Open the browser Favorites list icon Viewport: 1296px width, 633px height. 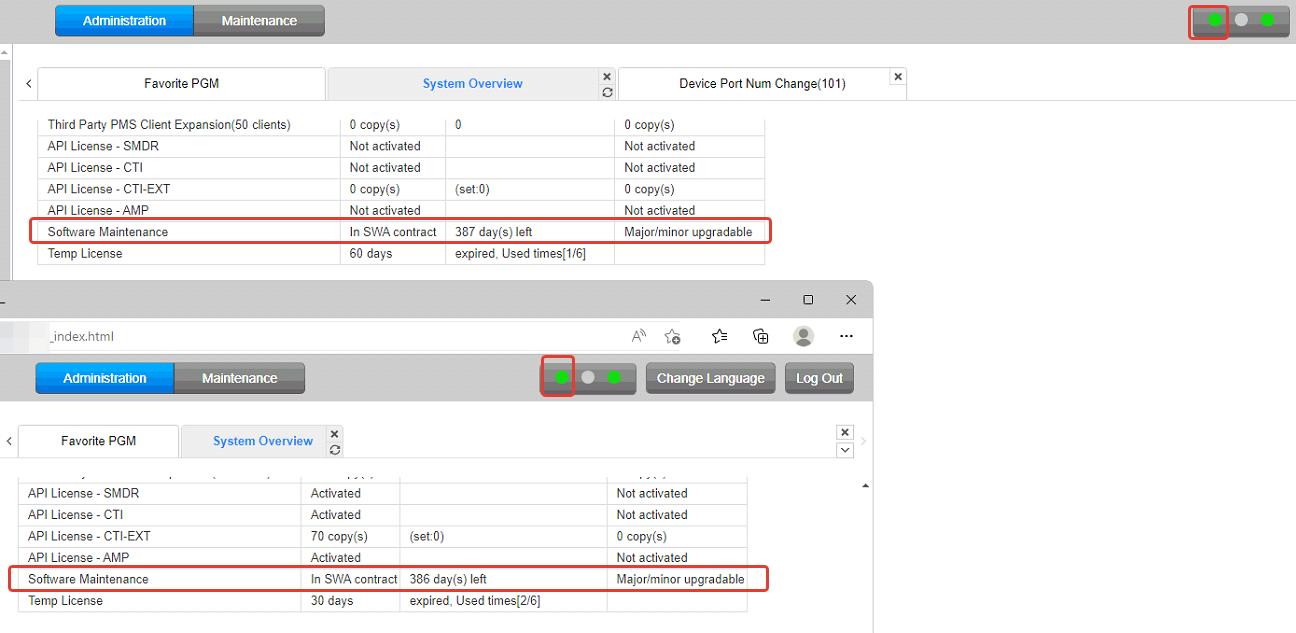(719, 336)
